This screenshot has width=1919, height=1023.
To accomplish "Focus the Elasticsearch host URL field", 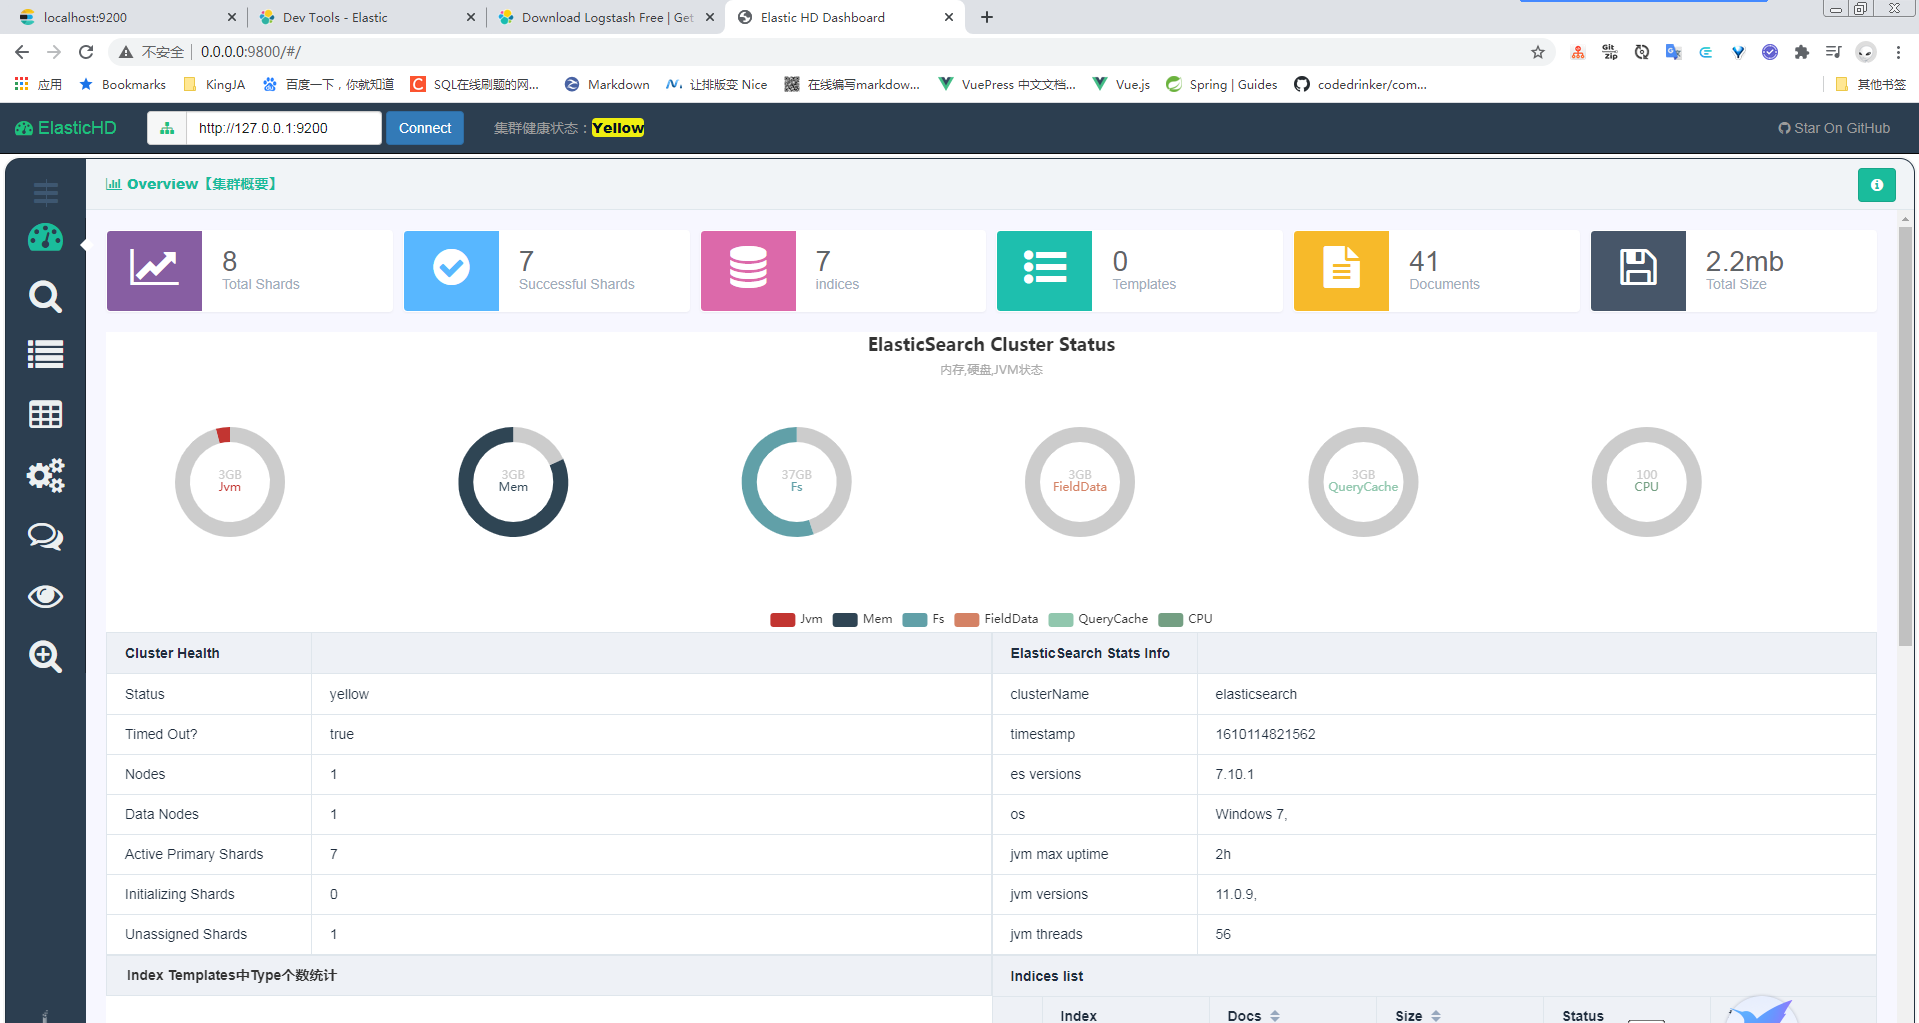I will [284, 128].
